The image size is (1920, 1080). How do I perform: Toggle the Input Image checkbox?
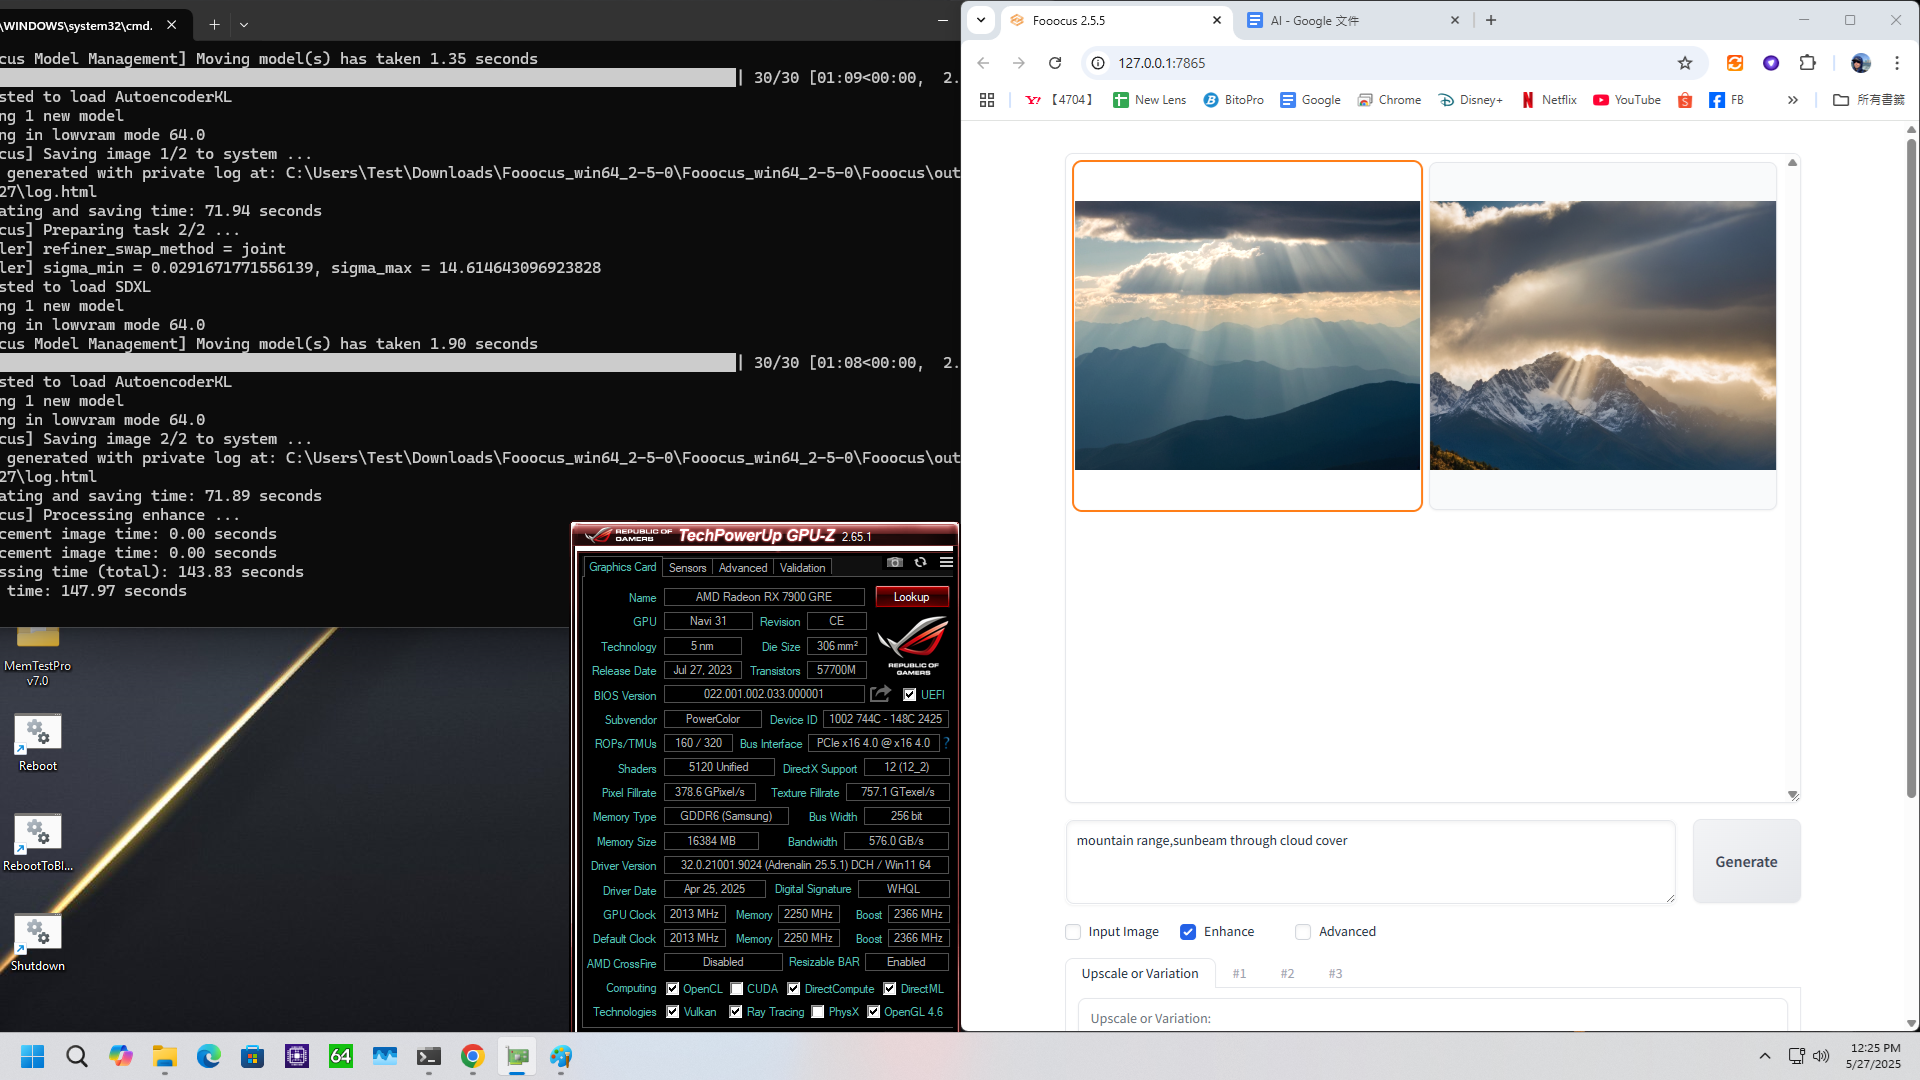click(x=1073, y=932)
